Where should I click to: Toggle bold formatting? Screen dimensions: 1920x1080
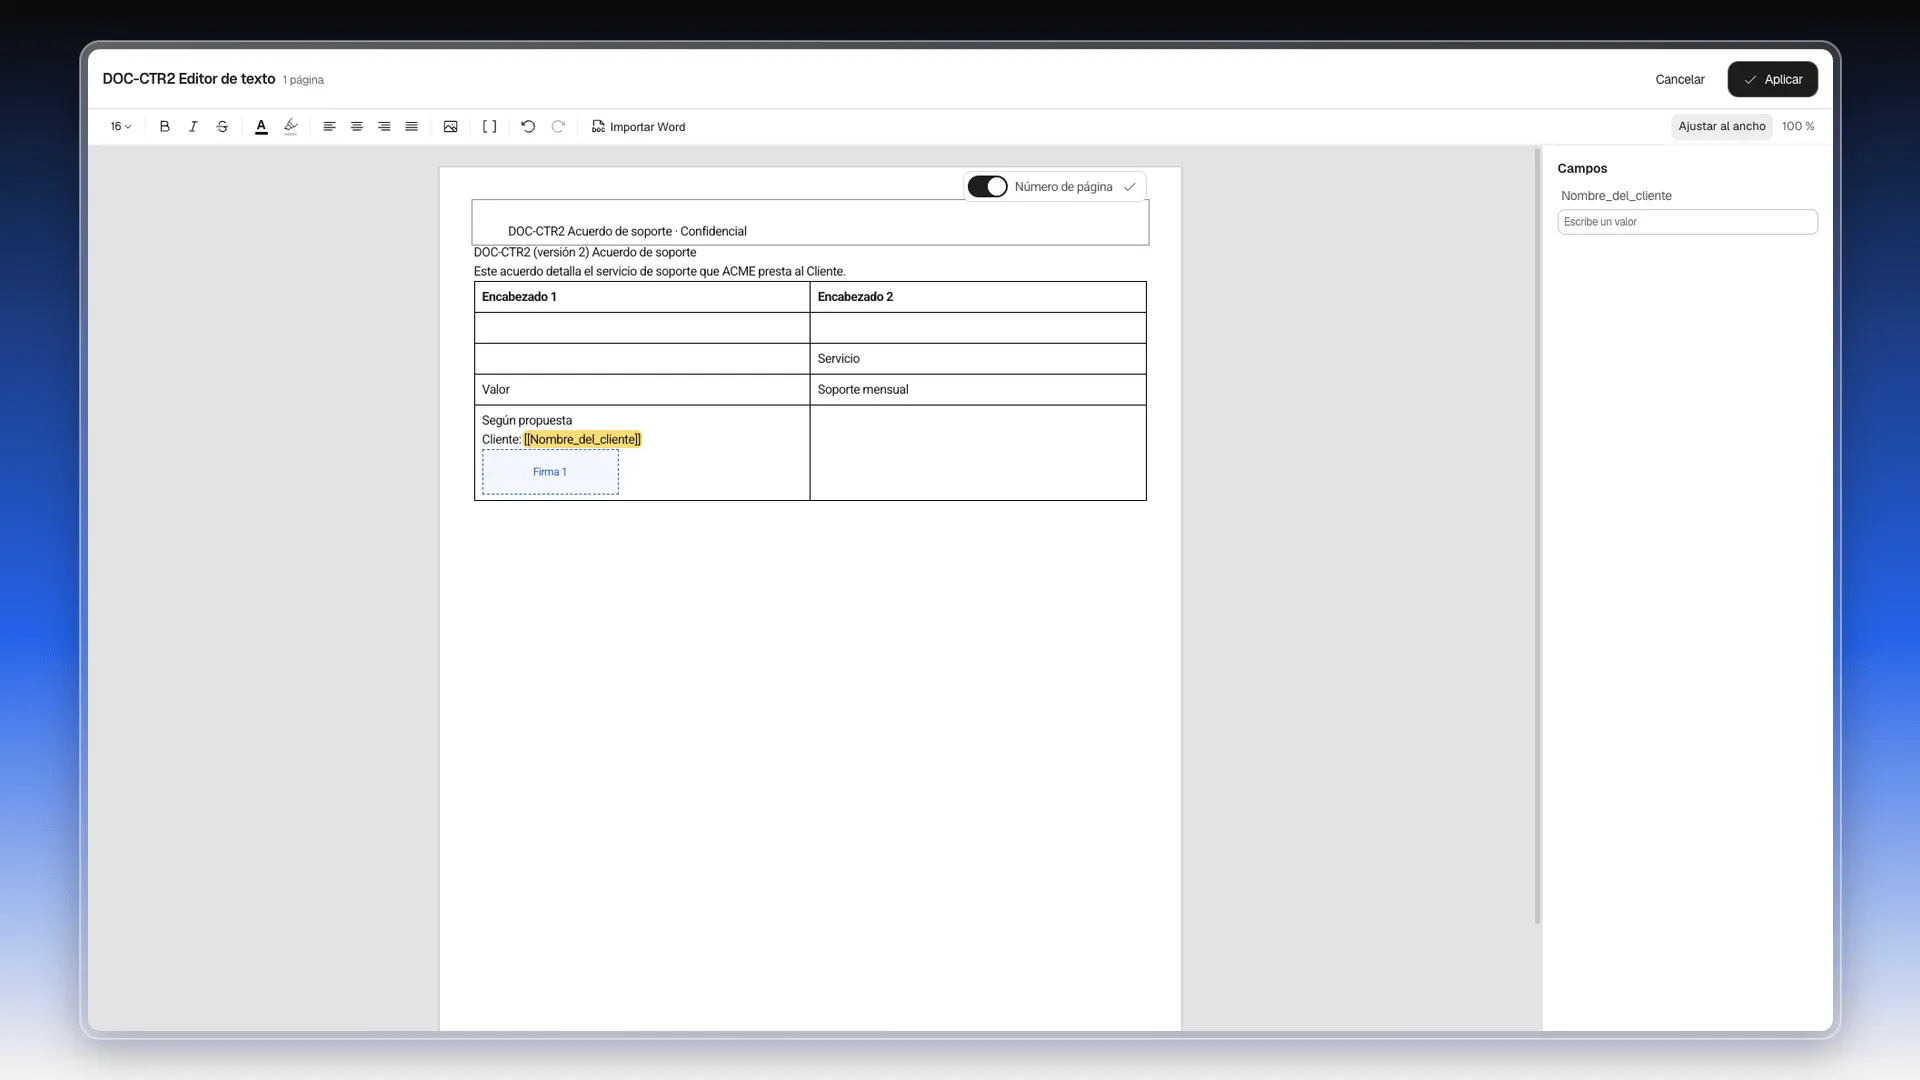click(x=165, y=127)
